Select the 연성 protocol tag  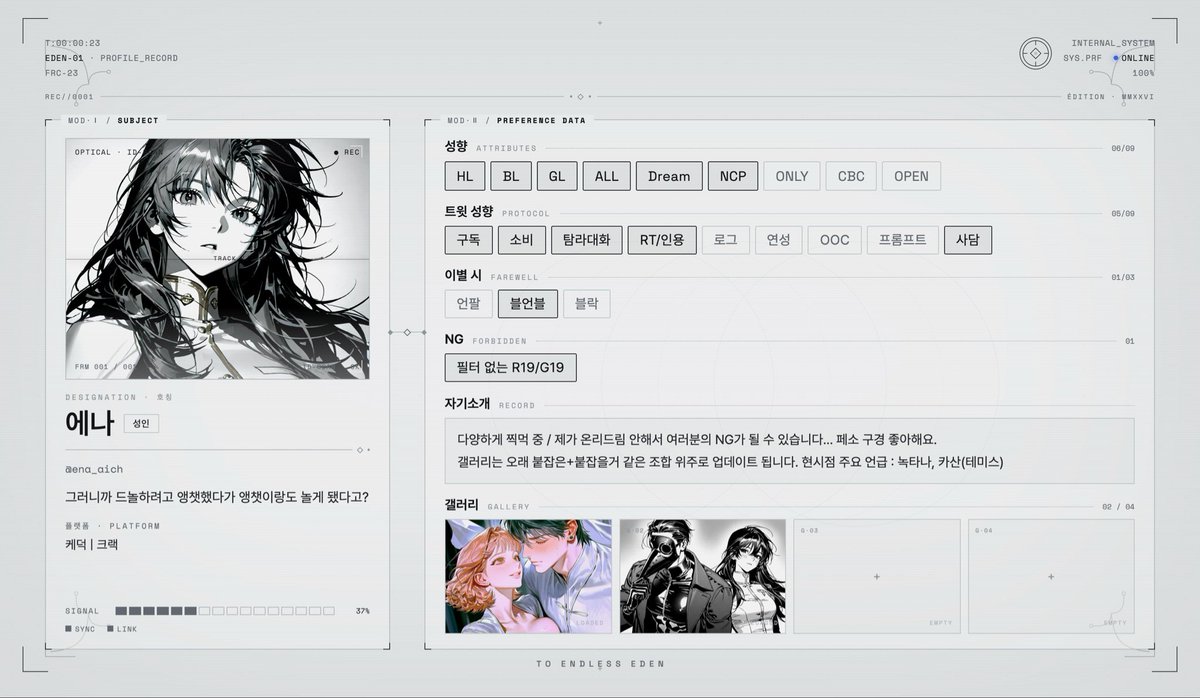[x=778, y=240]
